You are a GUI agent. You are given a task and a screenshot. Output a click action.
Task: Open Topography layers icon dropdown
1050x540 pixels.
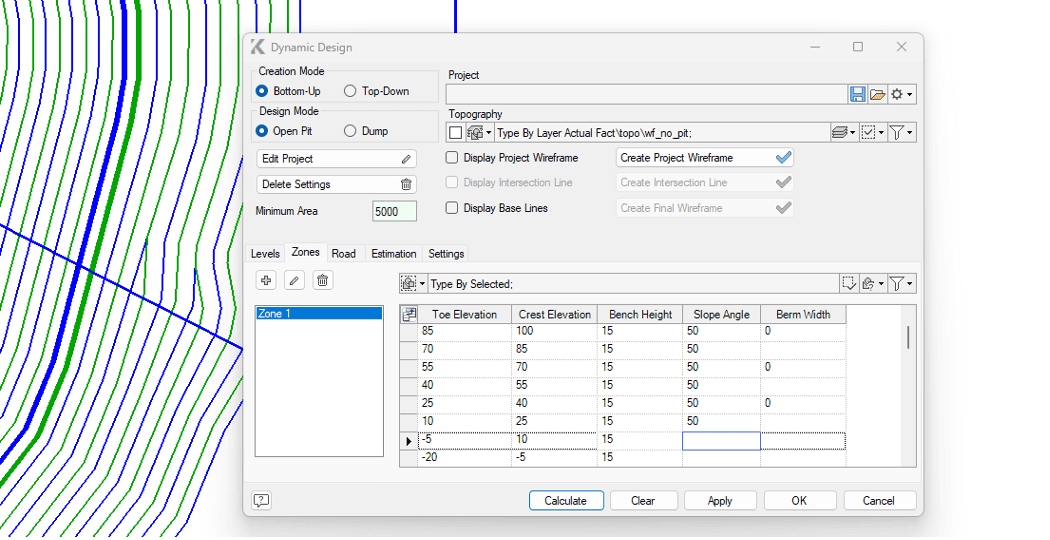843,133
